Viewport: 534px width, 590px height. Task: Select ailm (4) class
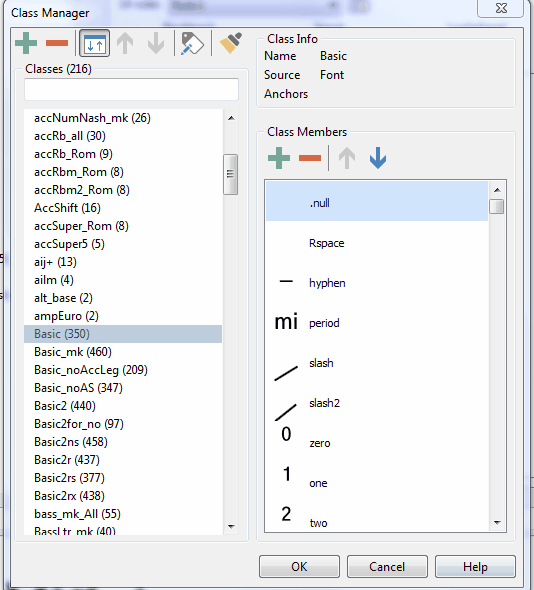point(123,280)
